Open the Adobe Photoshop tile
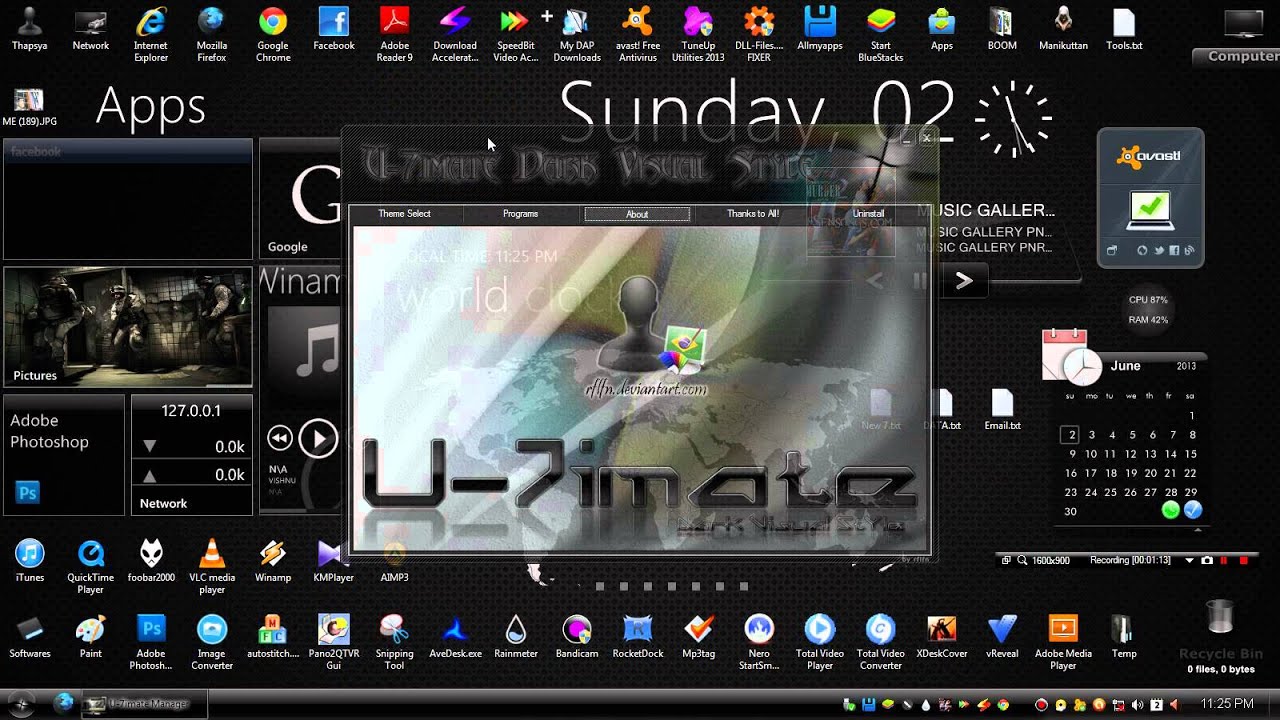The image size is (1280, 720). point(64,455)
